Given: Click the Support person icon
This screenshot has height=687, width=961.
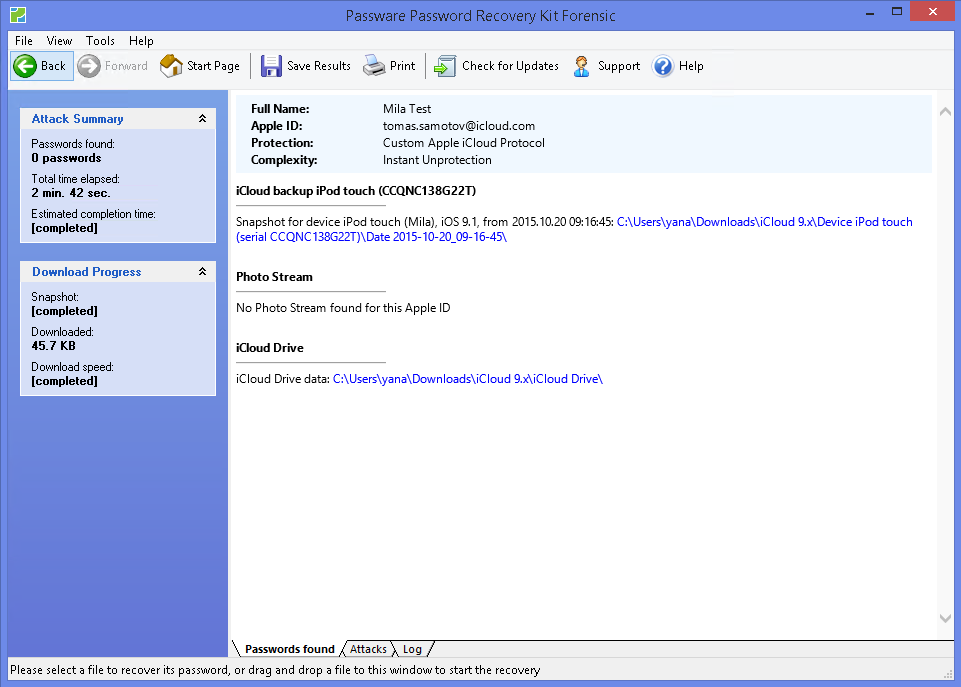Looking at the screenshot, I should pyautogui.click(x=582, y=66).
